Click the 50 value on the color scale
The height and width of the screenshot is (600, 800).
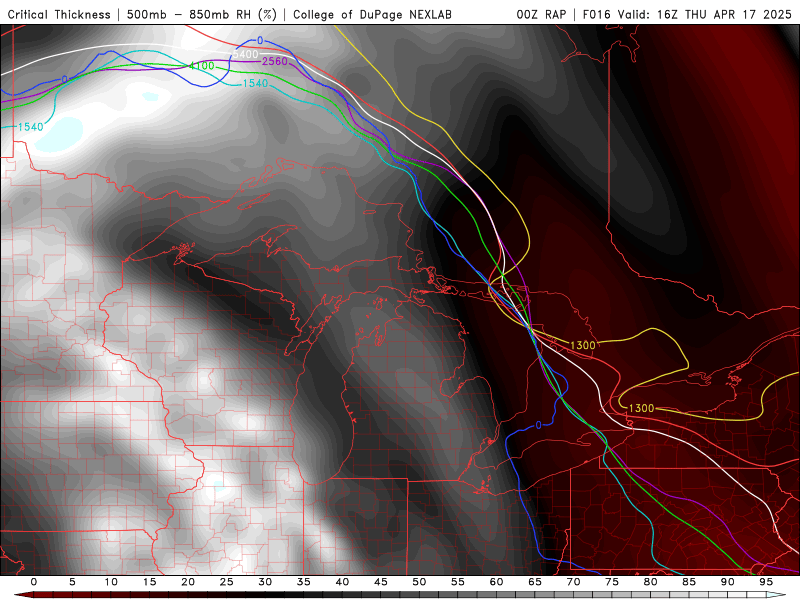pos(419,582)
